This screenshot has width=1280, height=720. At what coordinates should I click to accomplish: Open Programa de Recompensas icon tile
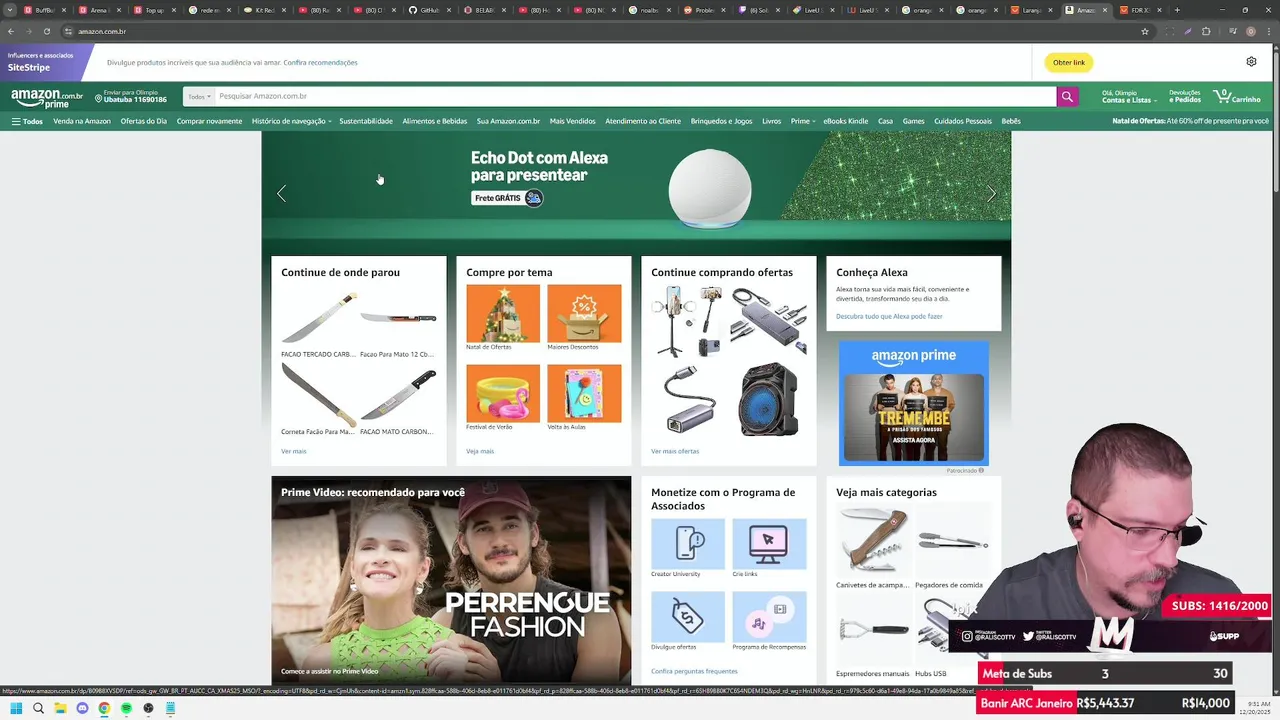pos(769,617)
